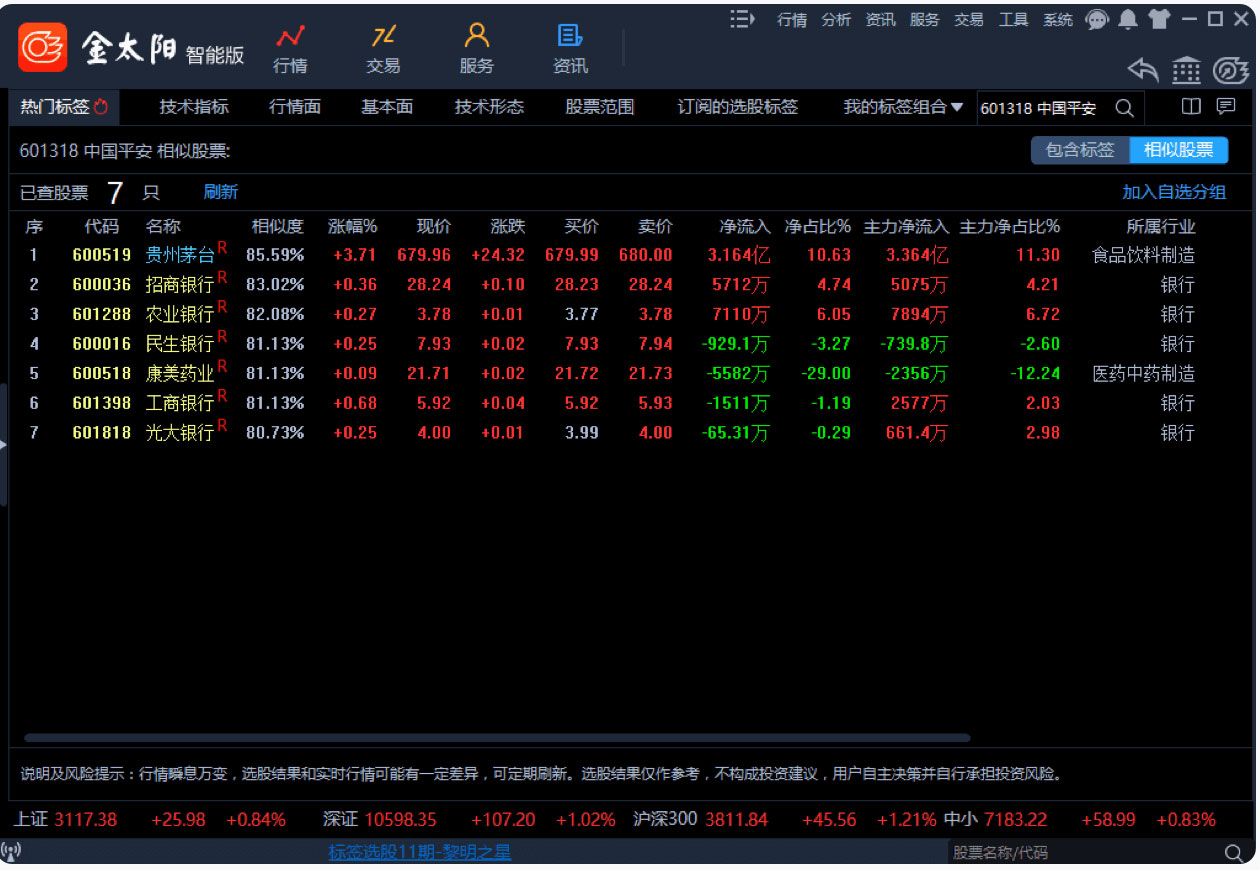Click the feedback message icon

pos(1225,106)
